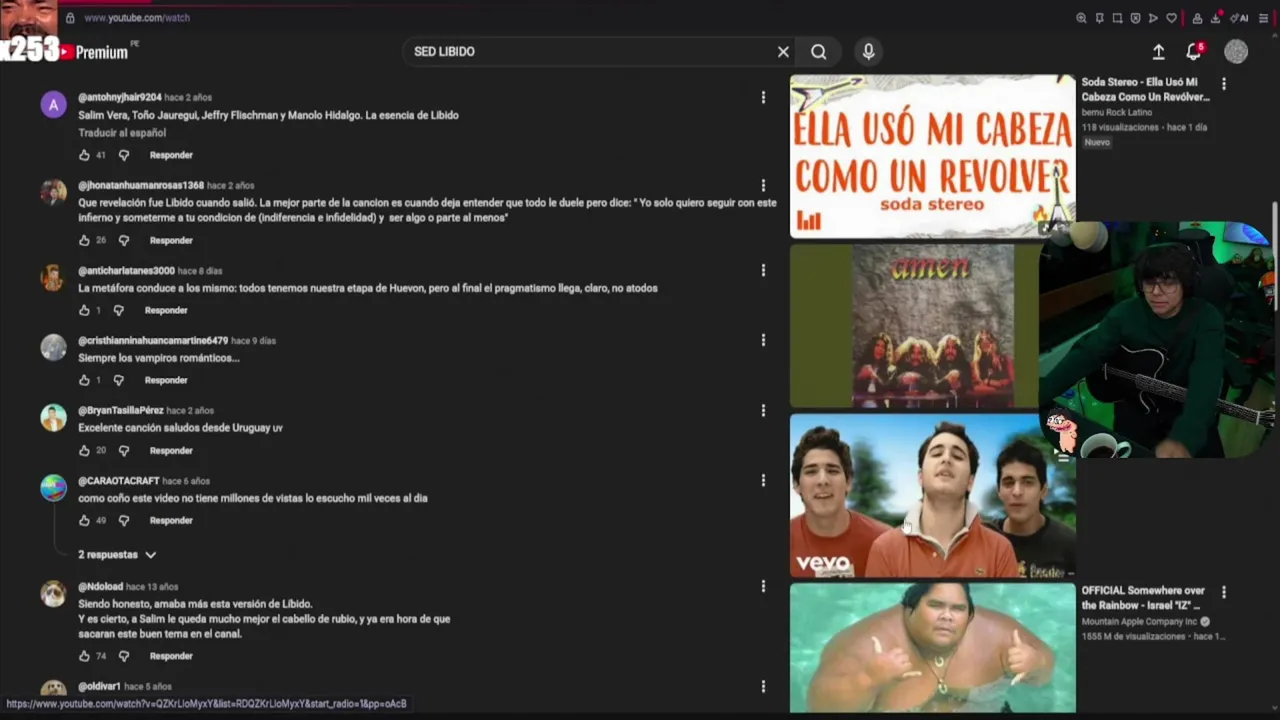Reply to @CARAOTACRAFT with Responder
The height and width of the screenshot is (720, 1280).
click(171, 520)
